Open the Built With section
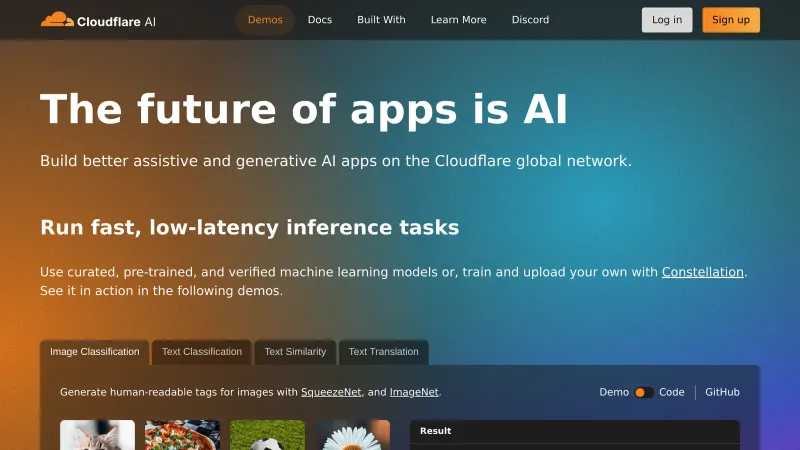Screen dimensions: 800x450 coord(381,20)
